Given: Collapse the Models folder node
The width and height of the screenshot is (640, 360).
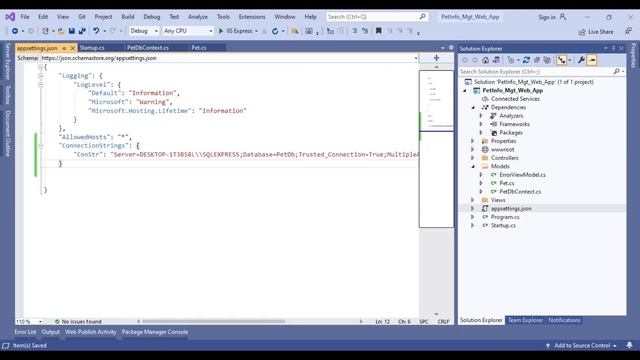Looking at the screenshot, I should point(473,167).
